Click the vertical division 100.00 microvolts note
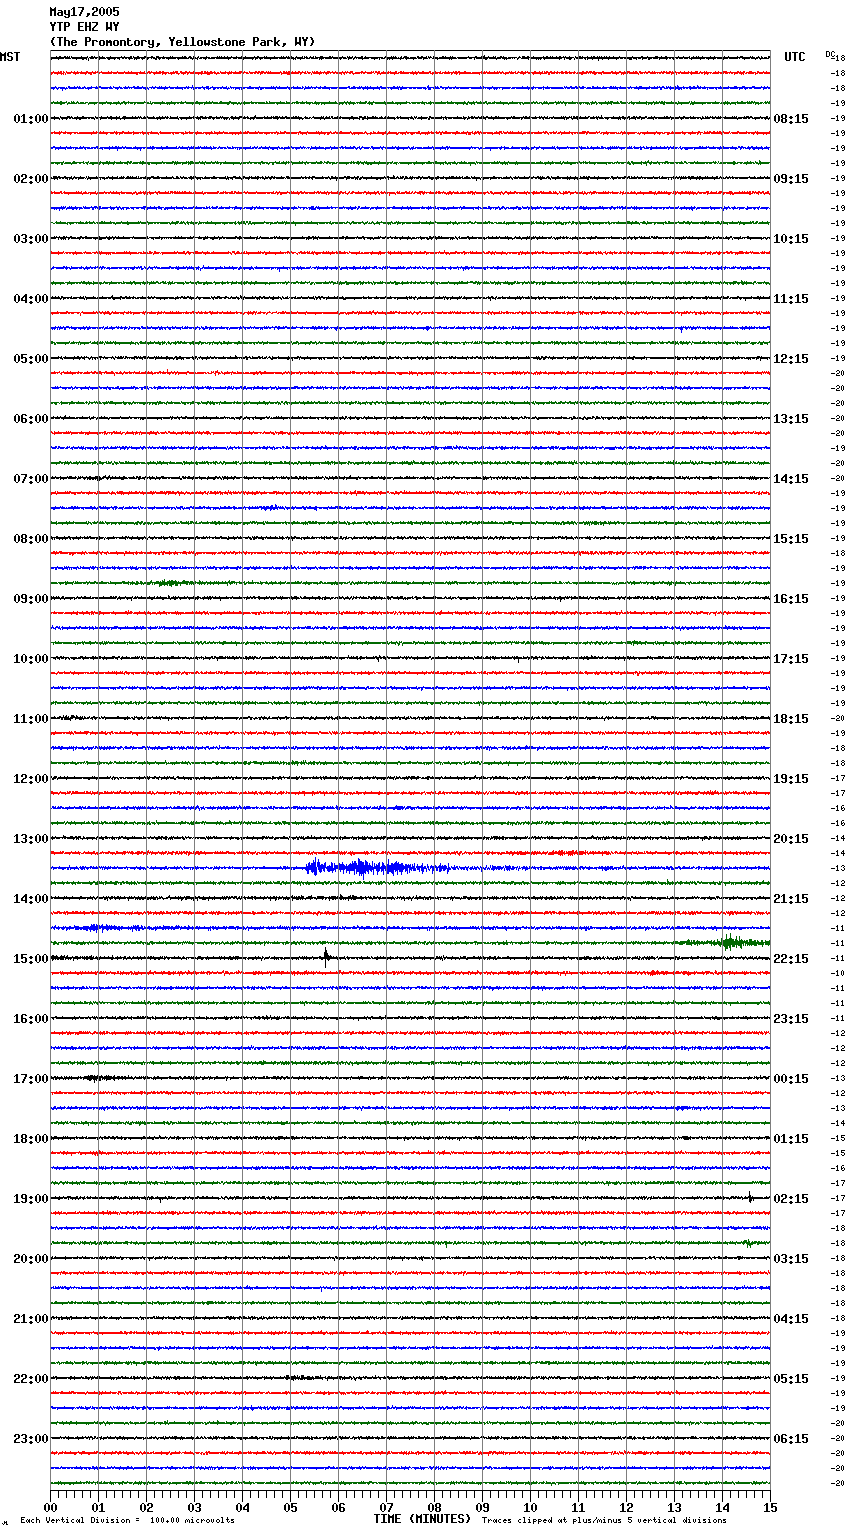The width and height of the screenshot is (850, 1534). pos(128,1521)
